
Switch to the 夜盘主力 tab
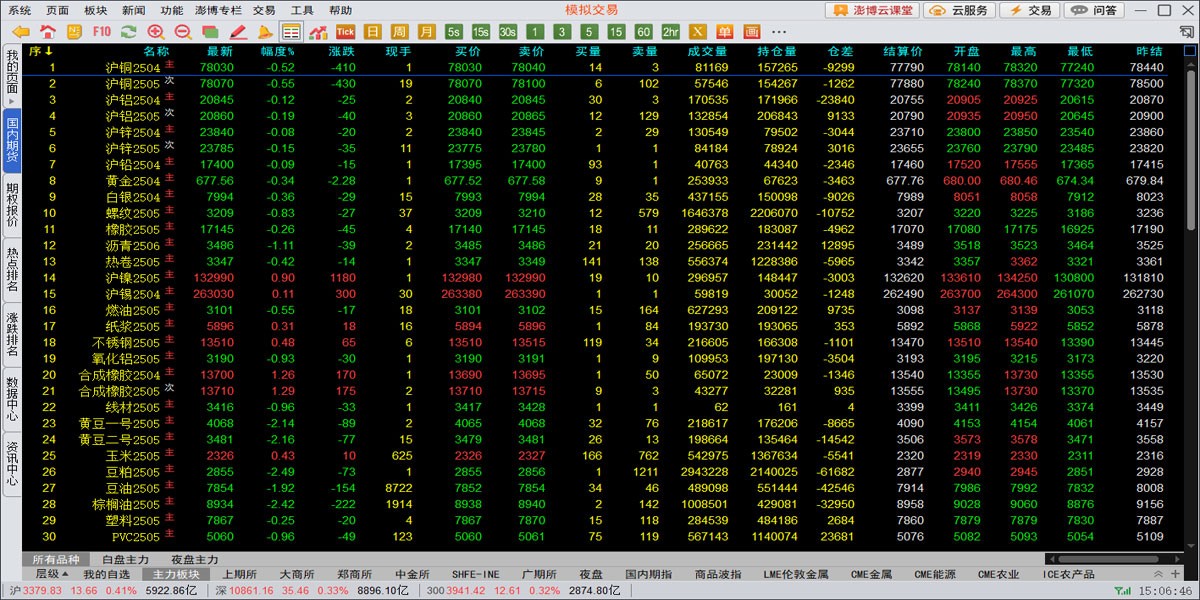tap(195, 559)
